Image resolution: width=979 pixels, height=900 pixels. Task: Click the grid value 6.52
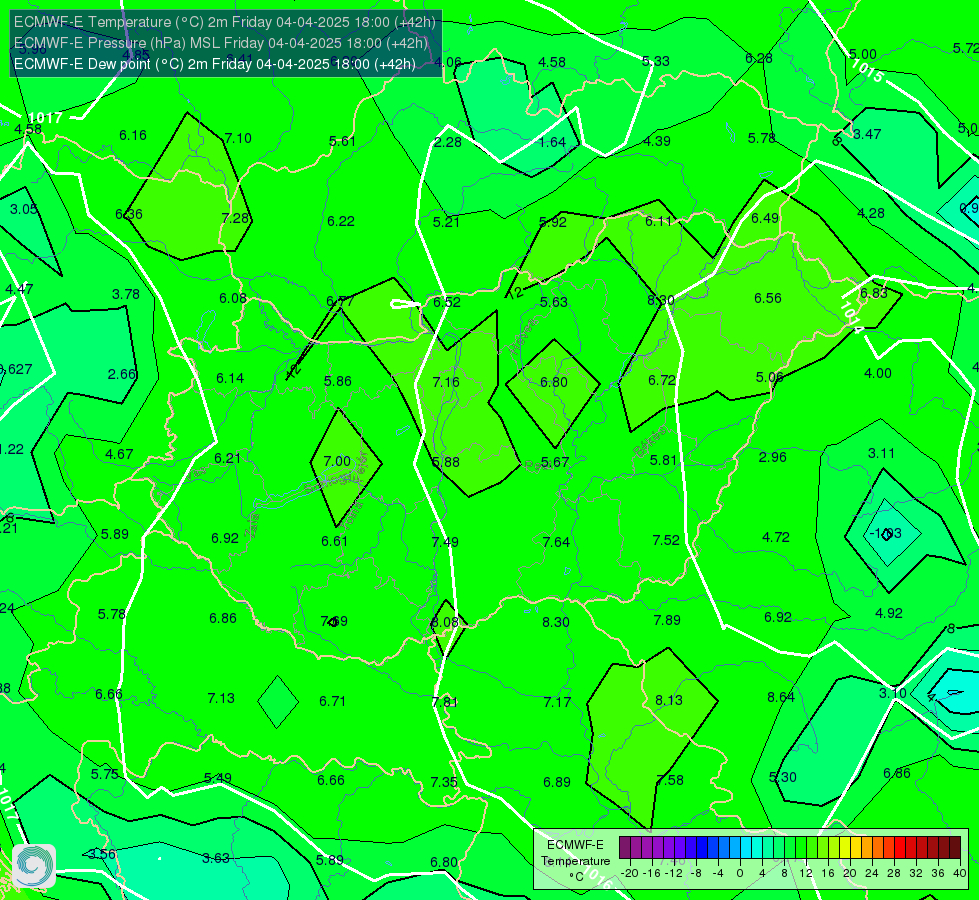coord(447,302)
